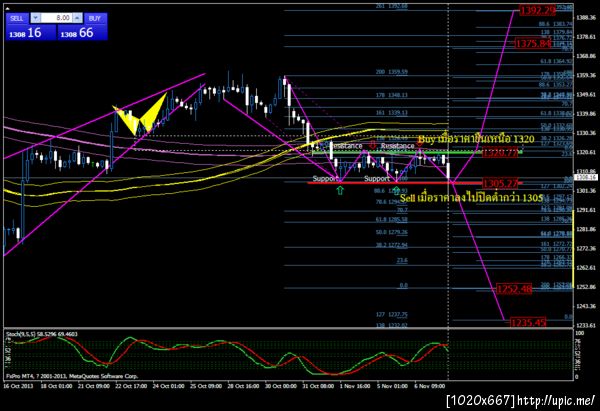Click the '21 Oct 09:00' time axis label
Image resolution: width=600 pixels, height=411 pixels.
click(94, 386)
